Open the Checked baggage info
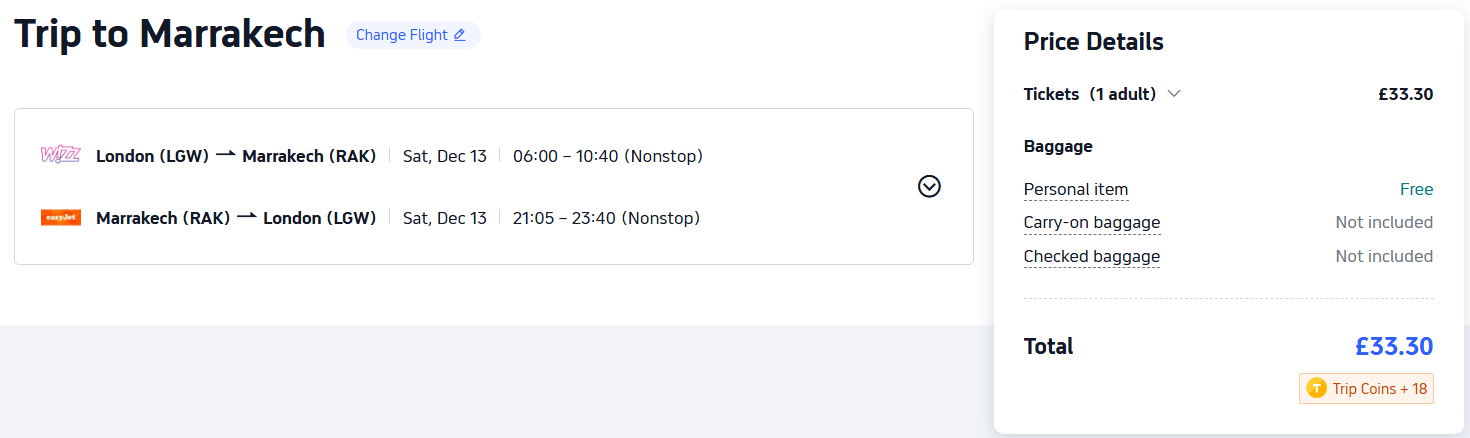The height and width of the screenshot is (438, 1470). pyautogui.click(x=1091, y=257)
